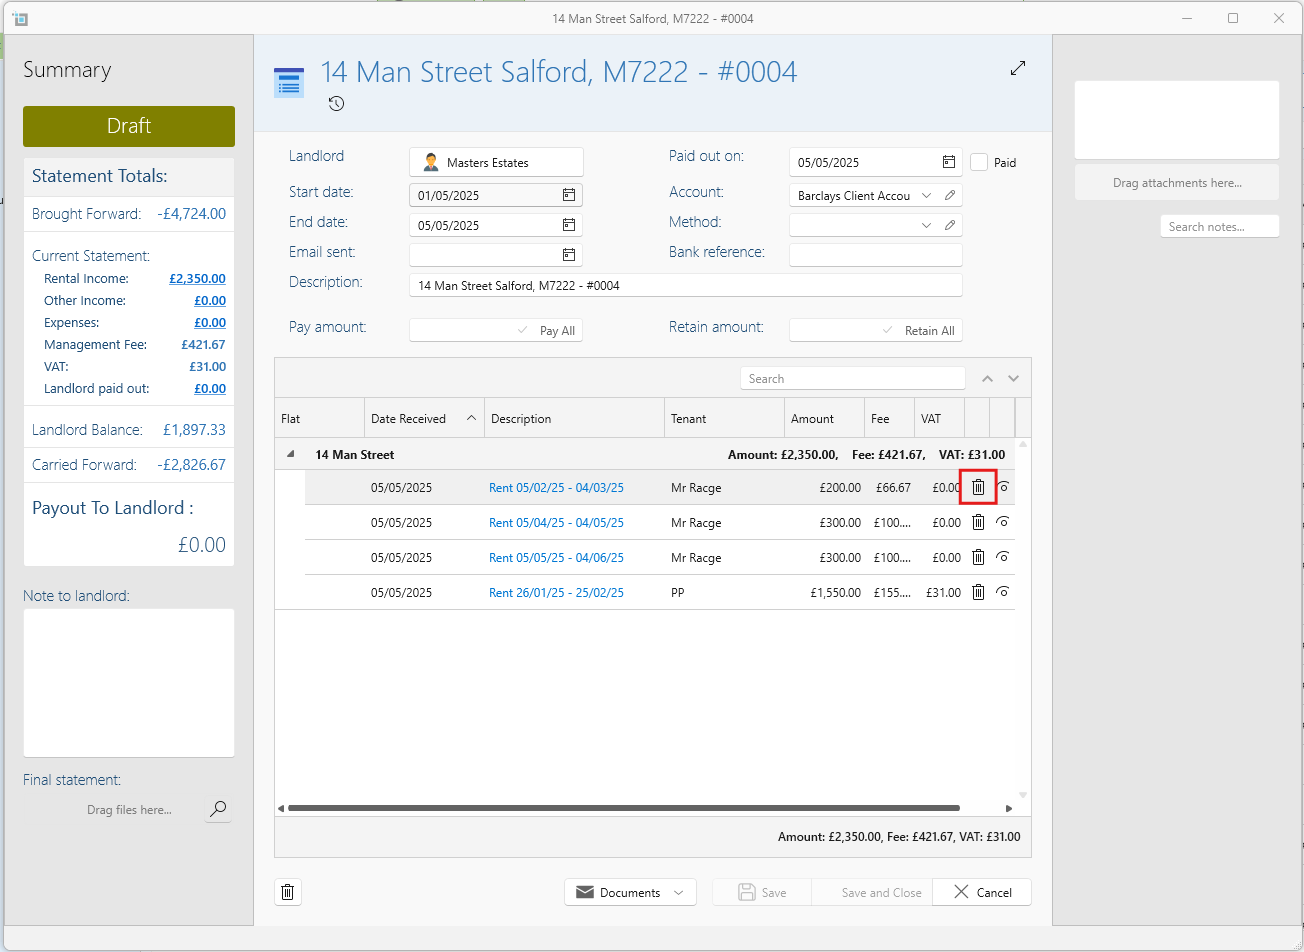Open the Rental Income £2,350.00 link
Screen dimensions: 1304x952
(197, 279)
